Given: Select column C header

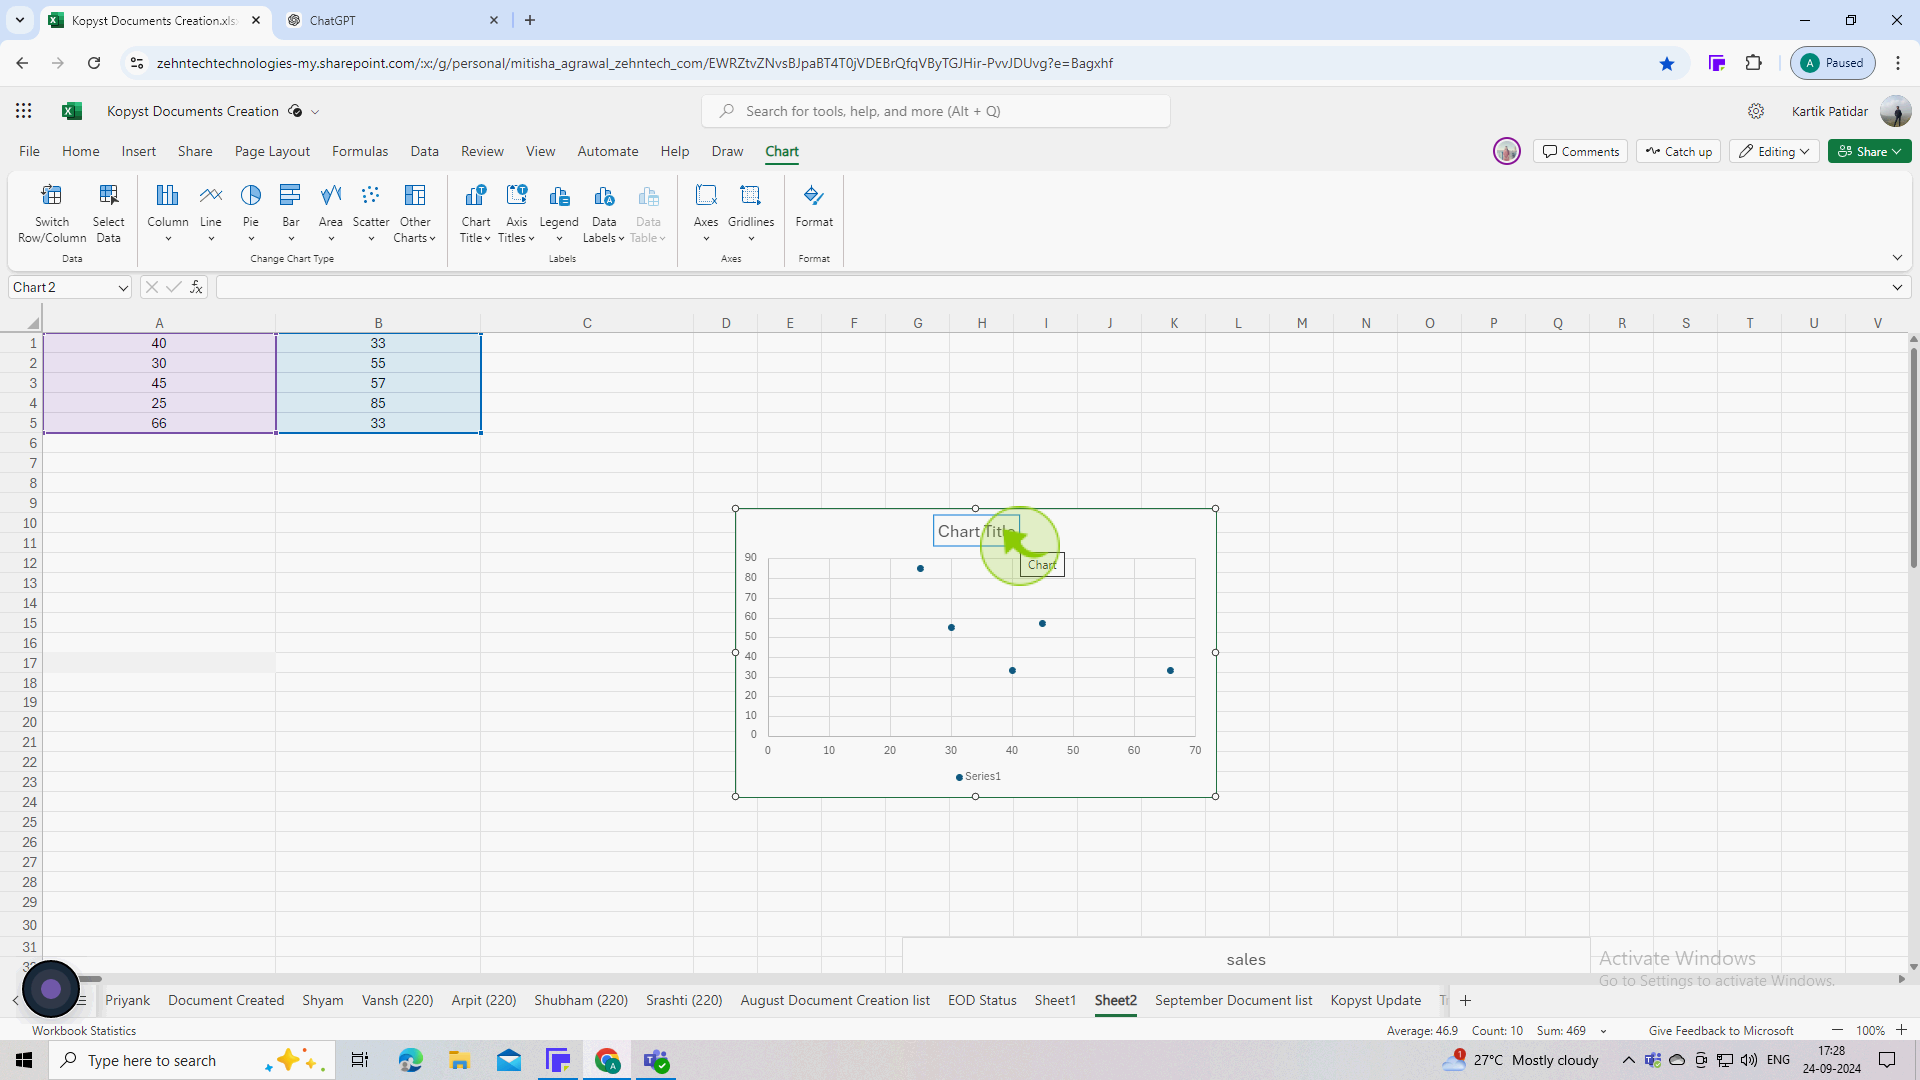Looking at the screenshot, I should click(x=587, y=323).
